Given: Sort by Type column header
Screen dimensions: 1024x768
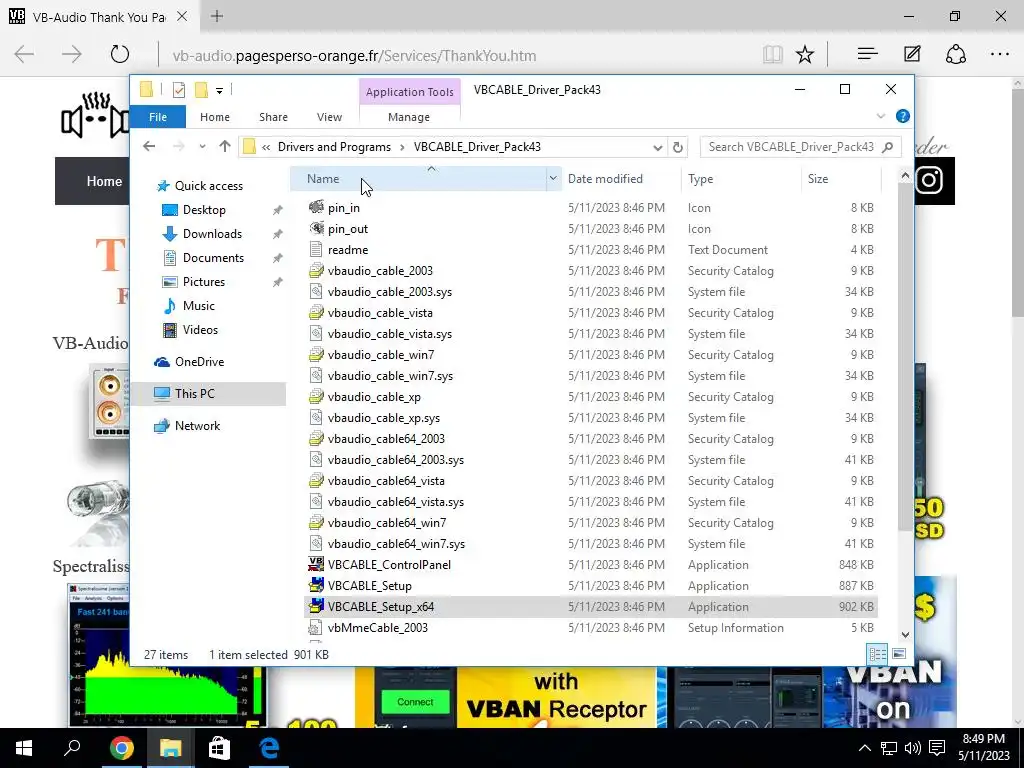Looking at the screenshot, I should click(x=701, y=178).
